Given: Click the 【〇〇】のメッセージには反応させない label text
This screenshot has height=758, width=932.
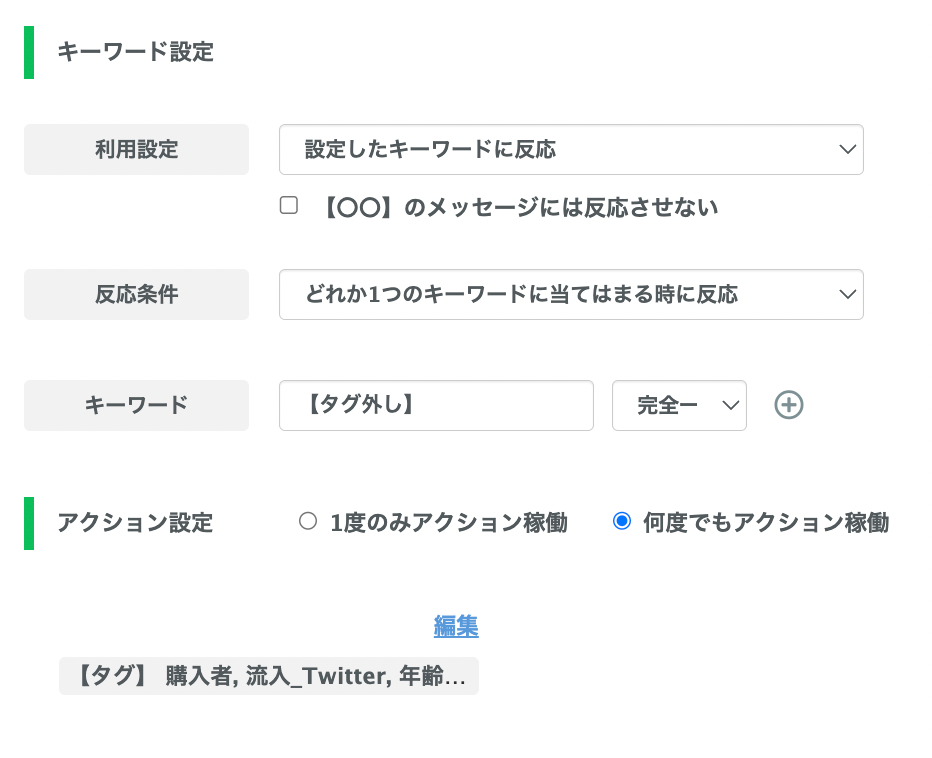Looking at the screenshot, I should [x=518, y=208].
